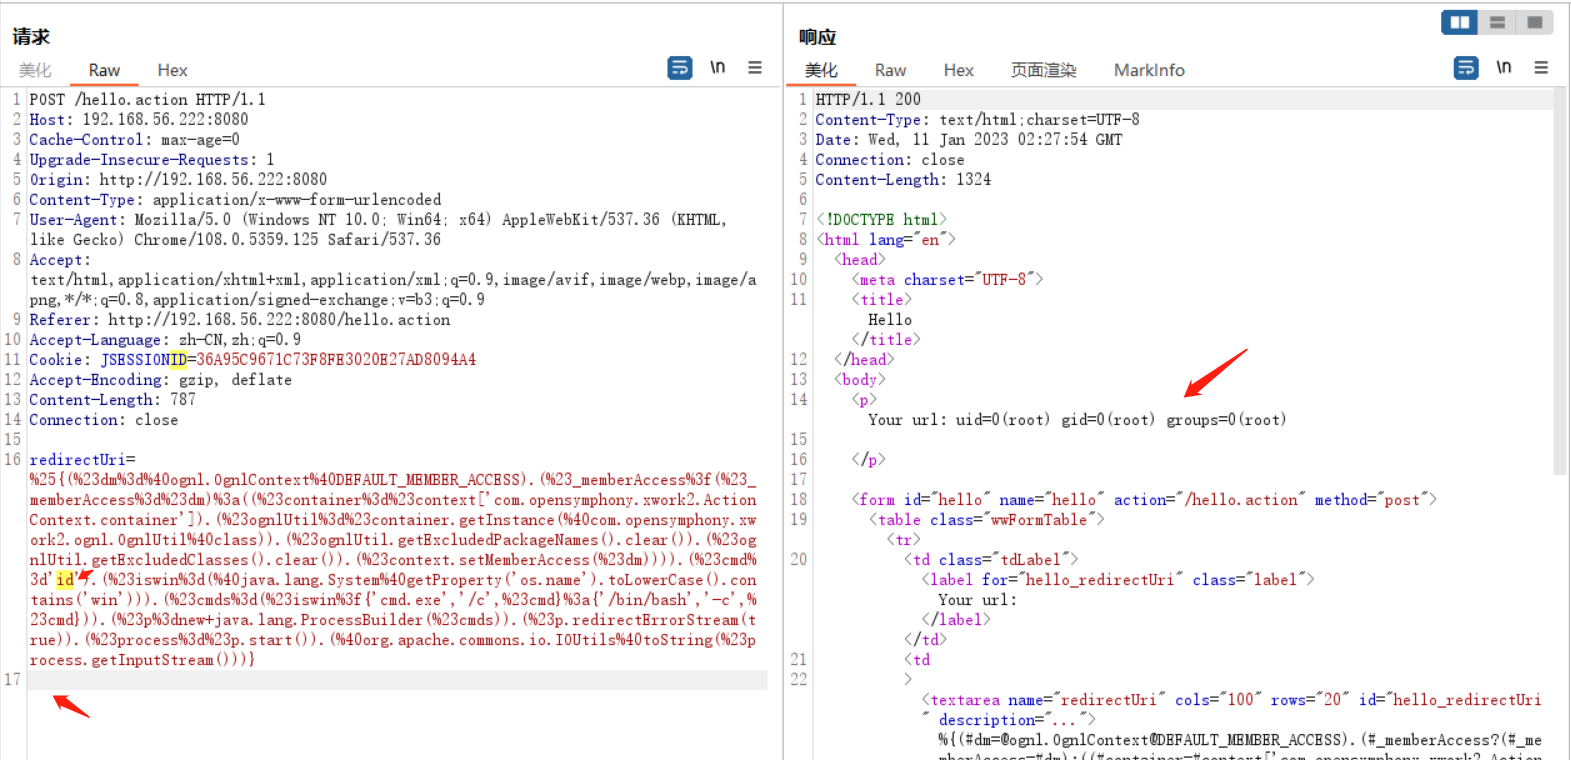Switch to combined single-panel tabbed layout
The height and width of the screenshot is (760, 1571).
click(x=1535, y=22)
